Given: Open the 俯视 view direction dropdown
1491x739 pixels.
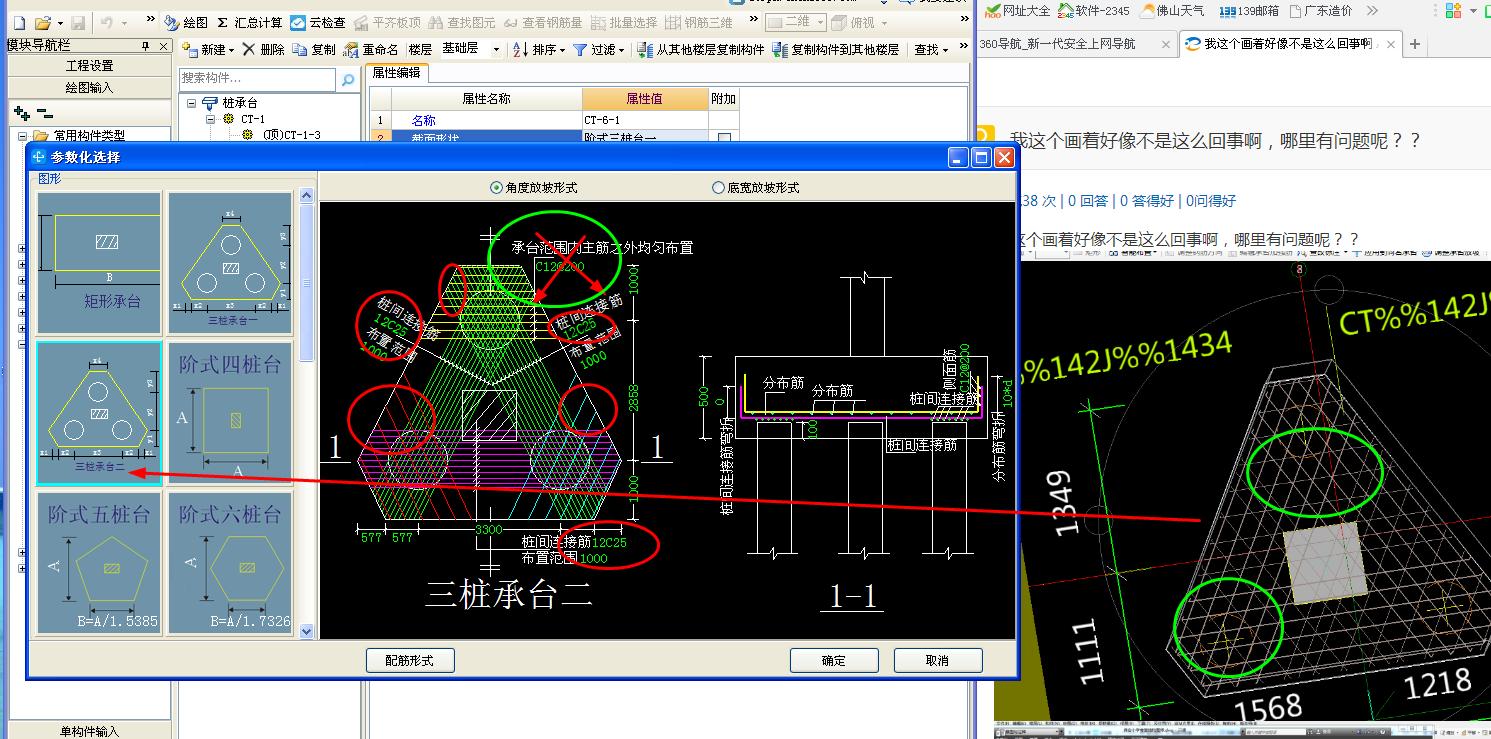Looking at the screenshot, I should [x=860, y=22].
